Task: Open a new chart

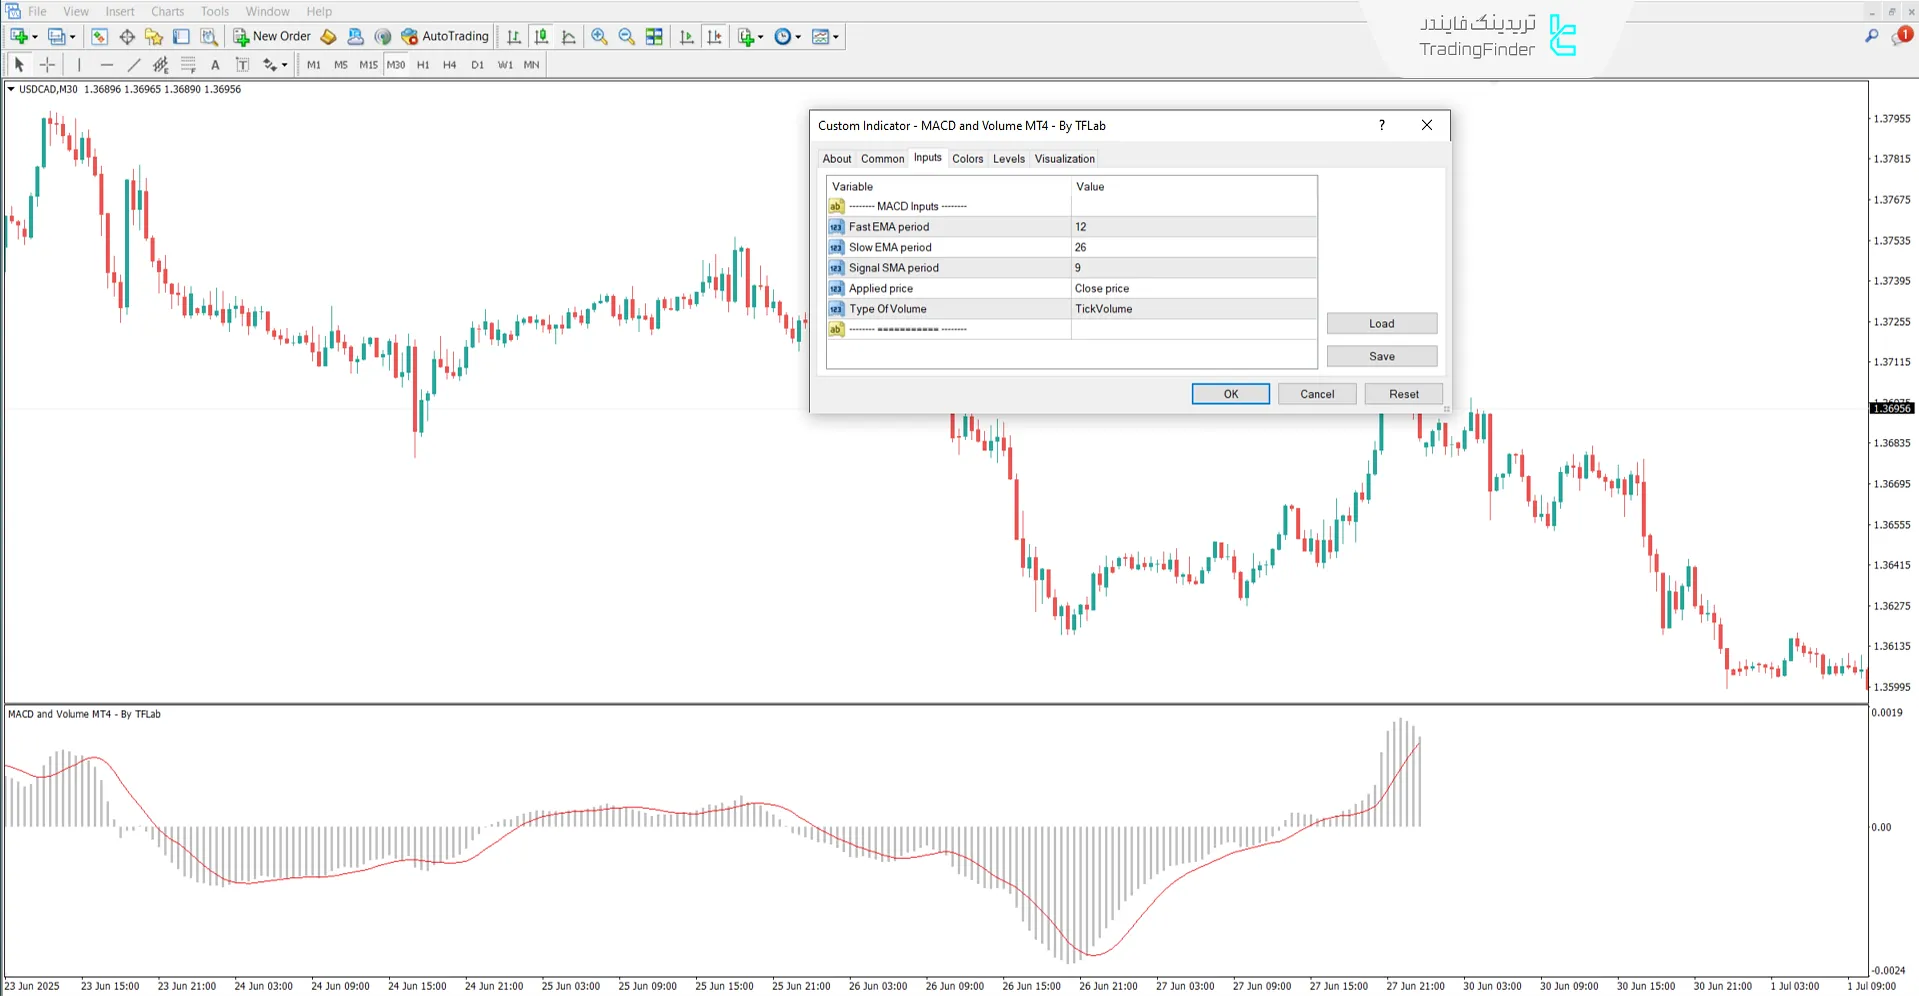Action: pos(17,36)
